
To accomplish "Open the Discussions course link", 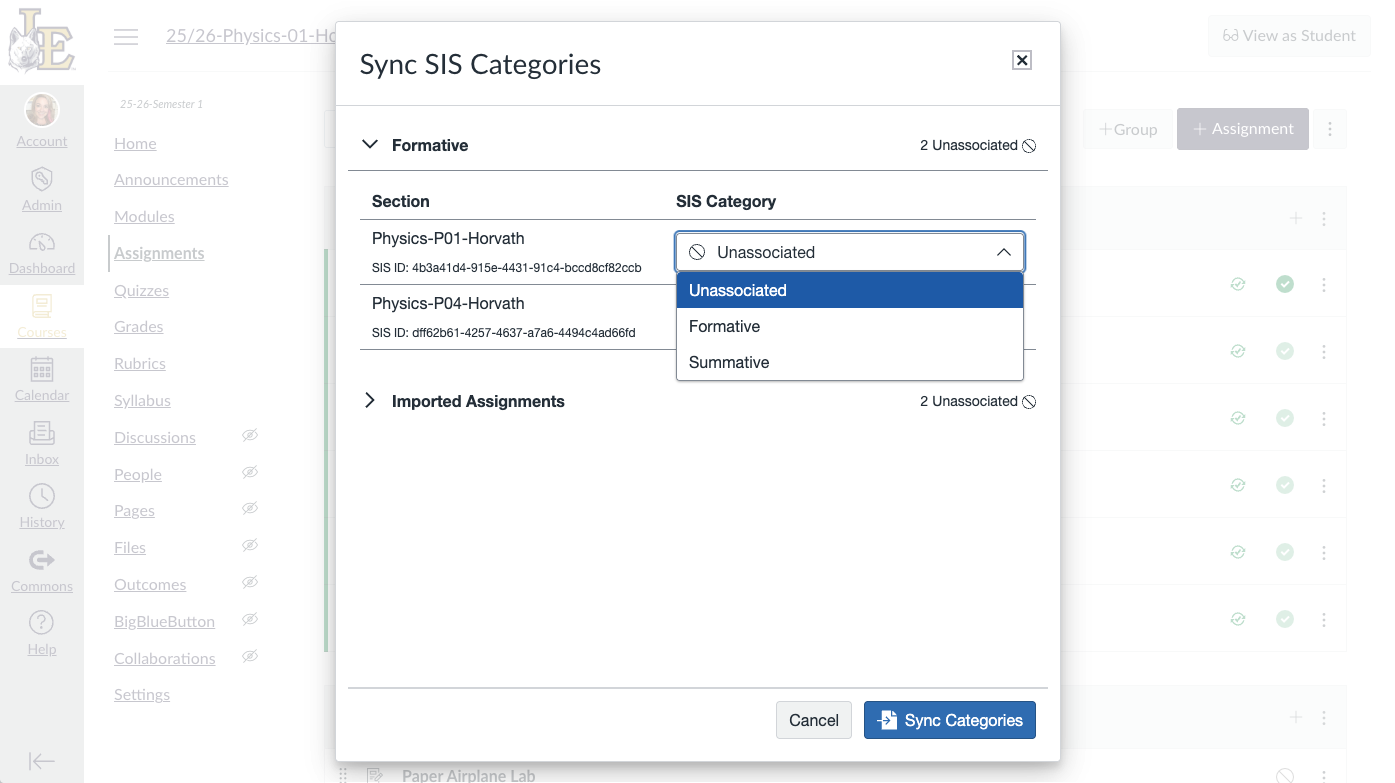I will point(155,438).
